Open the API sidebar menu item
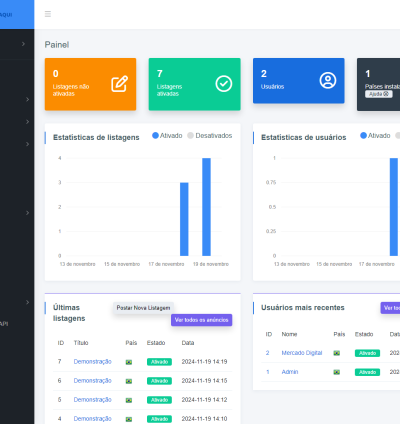The image size is (400, 424). tap(4, 324)
